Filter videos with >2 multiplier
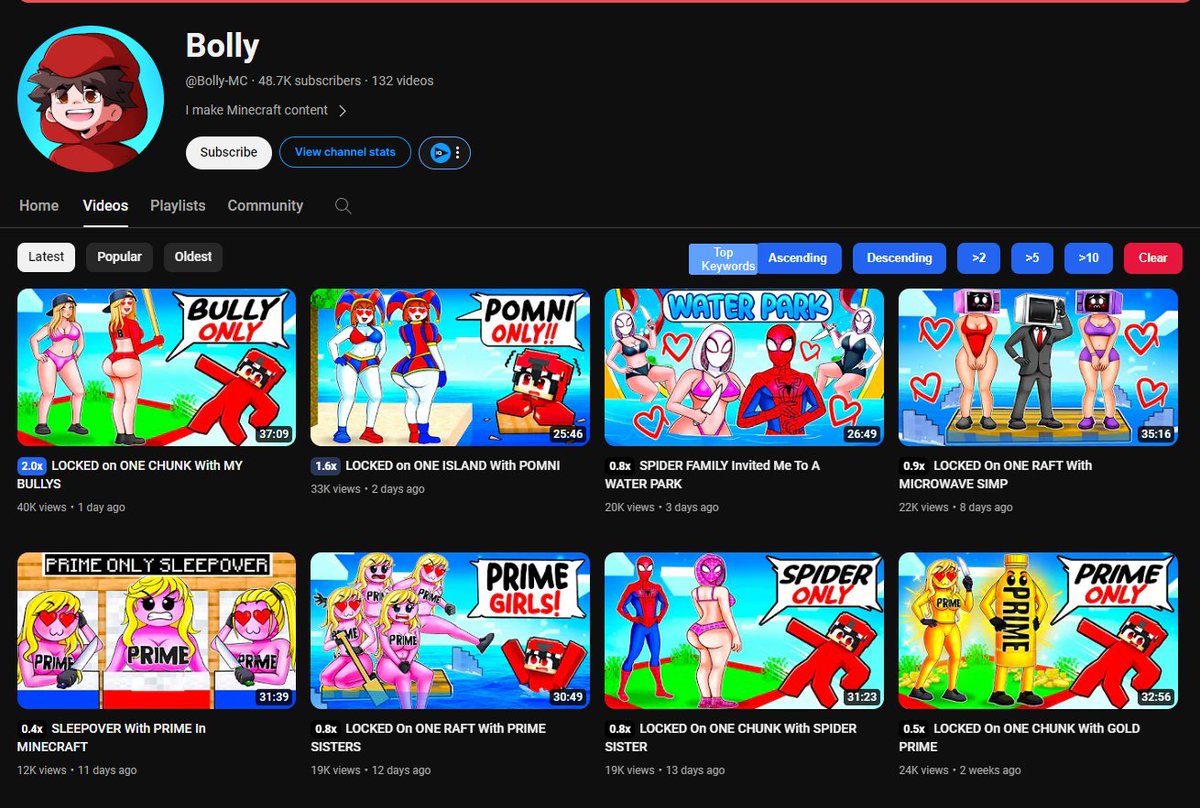Screen dimensions: 1200x808 tap(978, 258)
